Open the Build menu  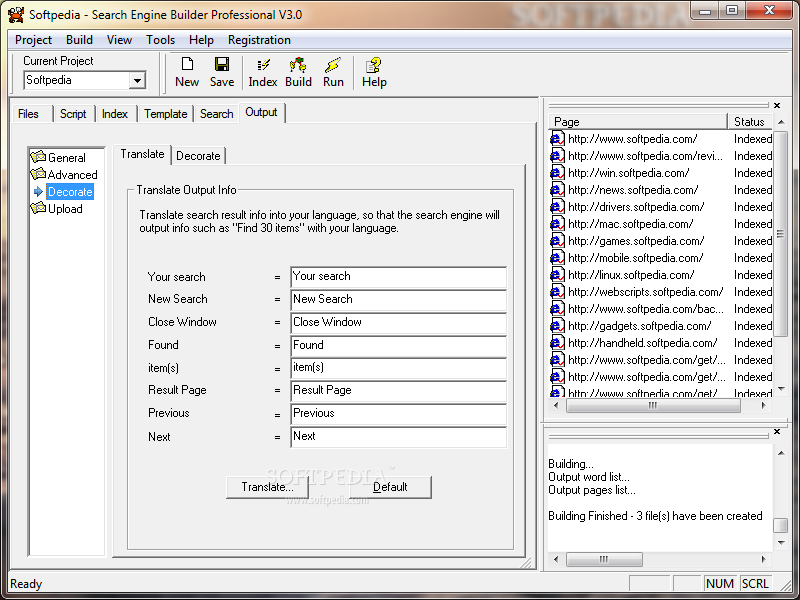tap(79, 40)
